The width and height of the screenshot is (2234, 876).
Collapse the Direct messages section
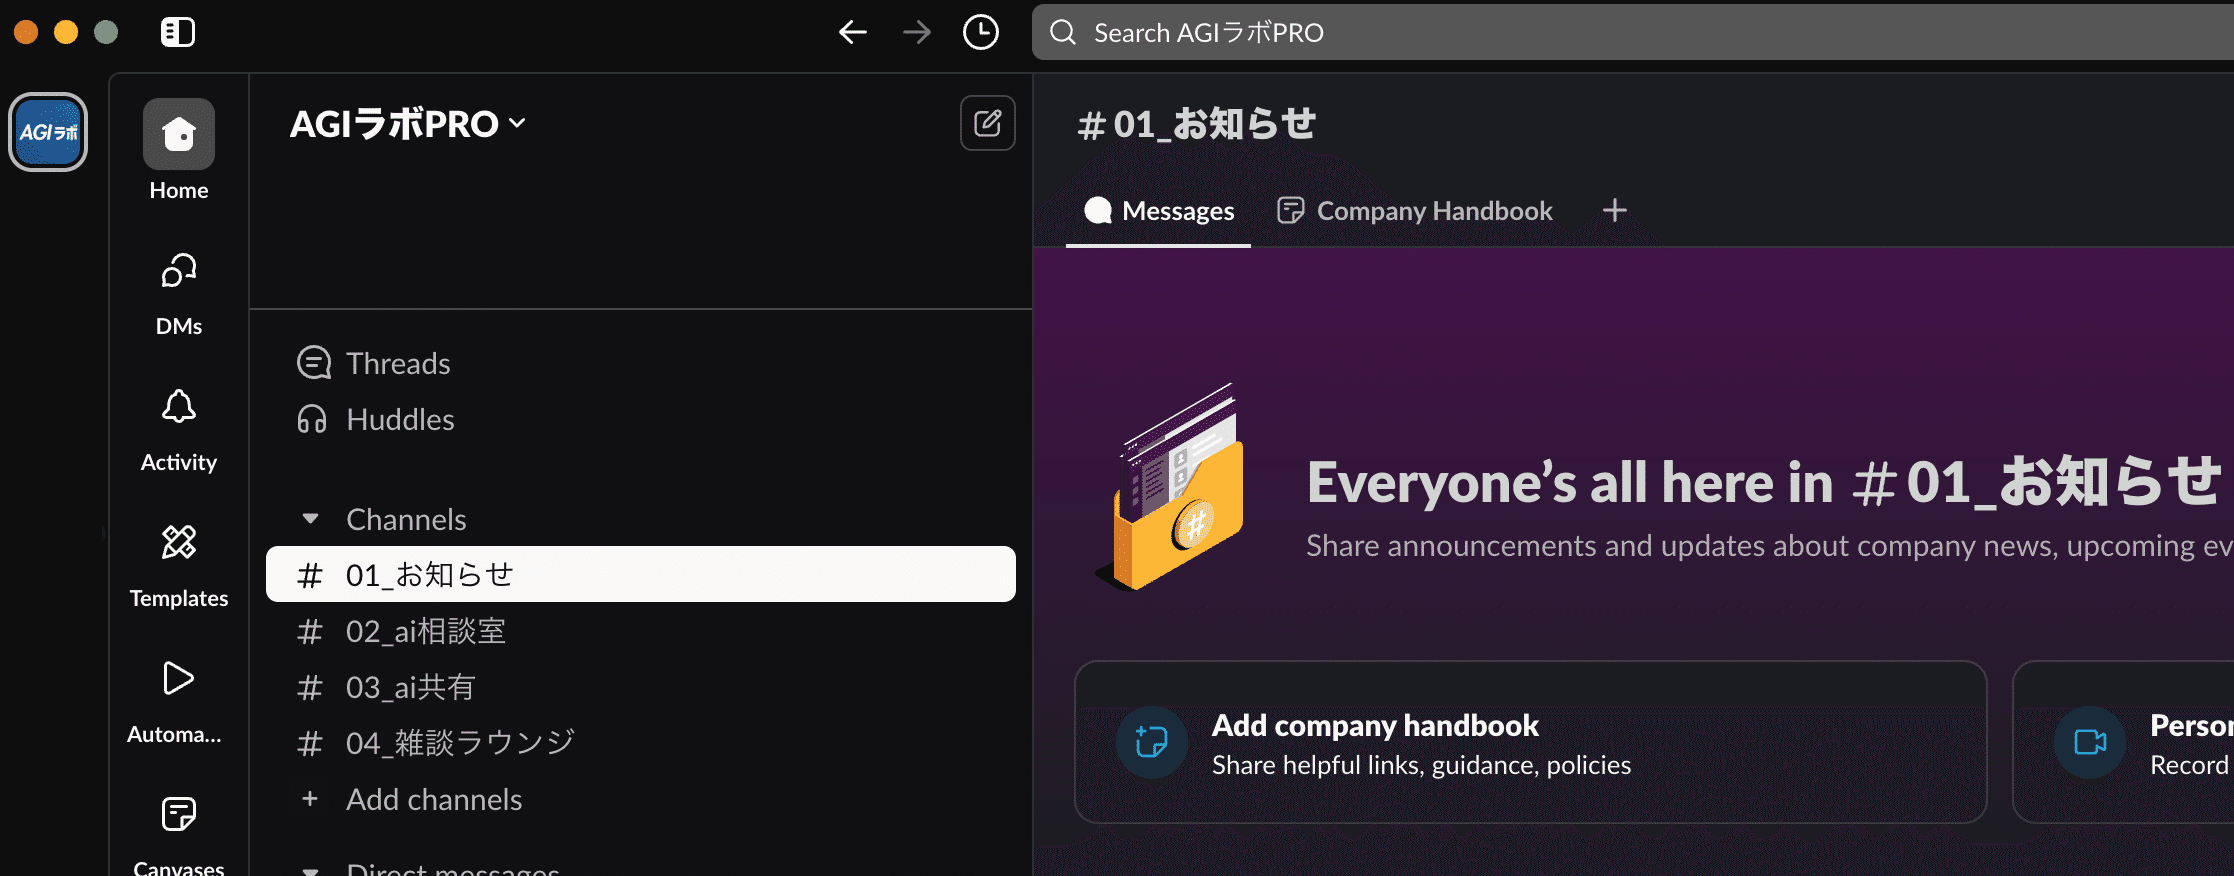(x=311, y=870)
